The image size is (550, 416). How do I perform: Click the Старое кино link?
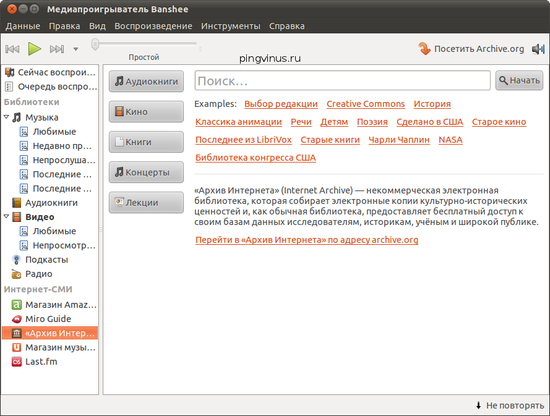[x=499, y=122]
